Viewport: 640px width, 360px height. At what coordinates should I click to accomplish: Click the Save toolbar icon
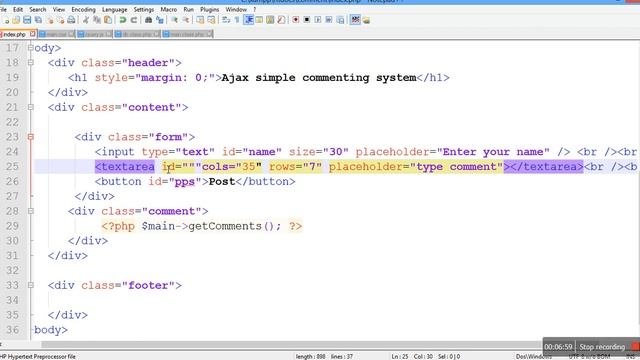coord(27,20)
